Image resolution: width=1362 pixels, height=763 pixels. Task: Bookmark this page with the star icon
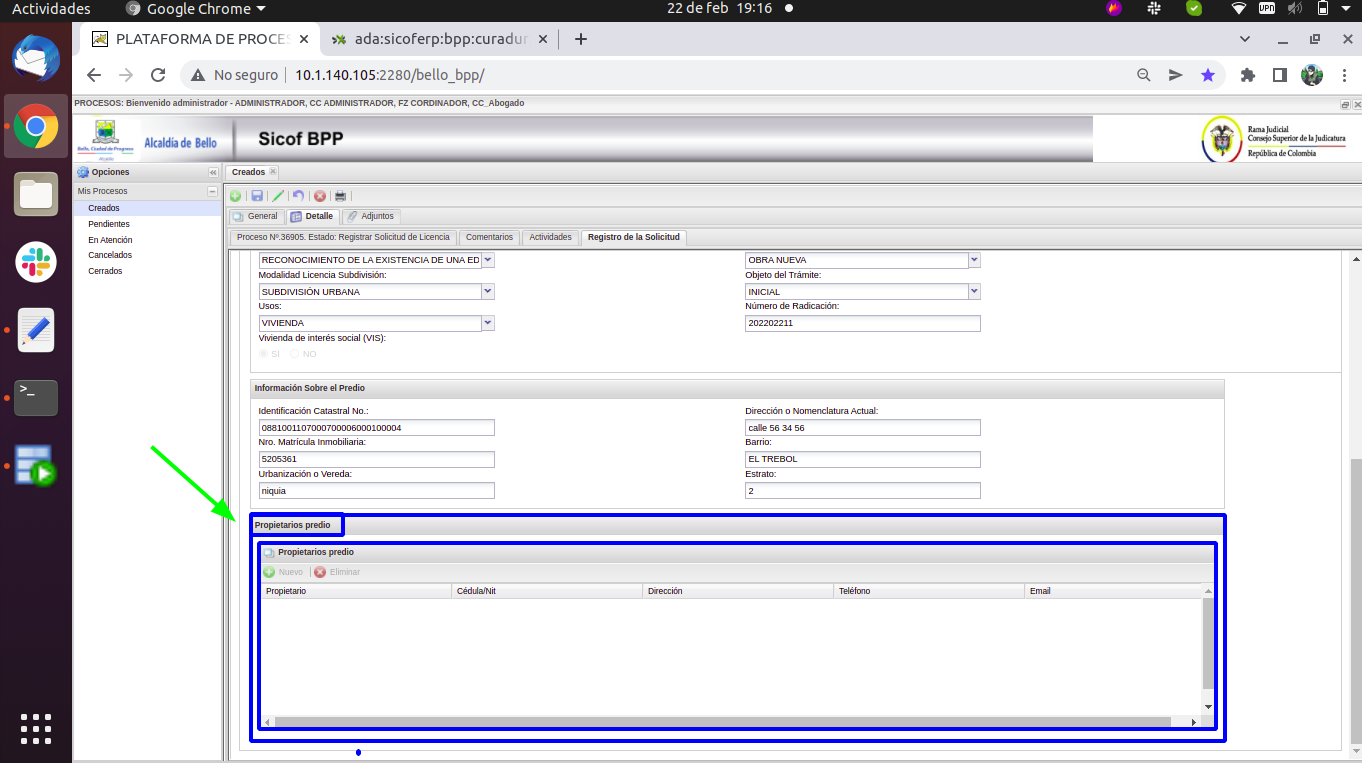tap(1208, 75)
